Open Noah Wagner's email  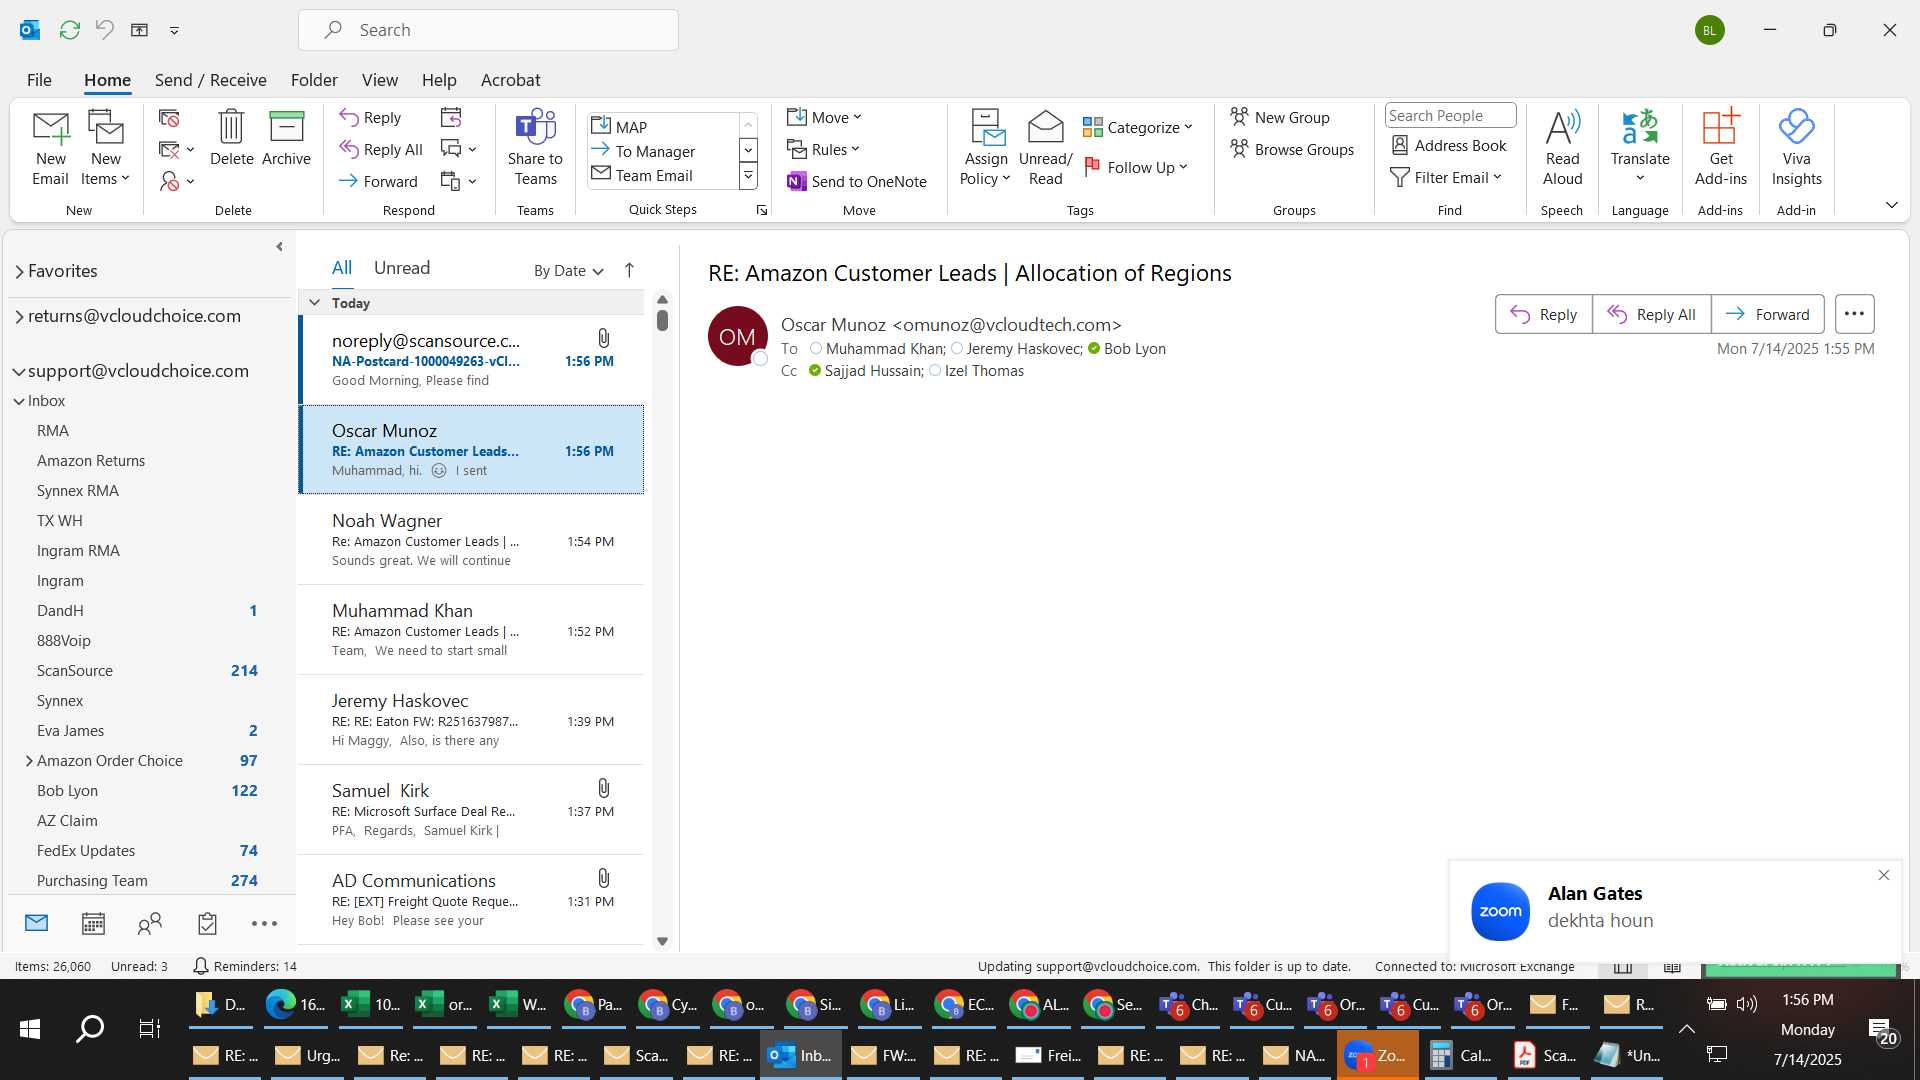click(471, 540)
